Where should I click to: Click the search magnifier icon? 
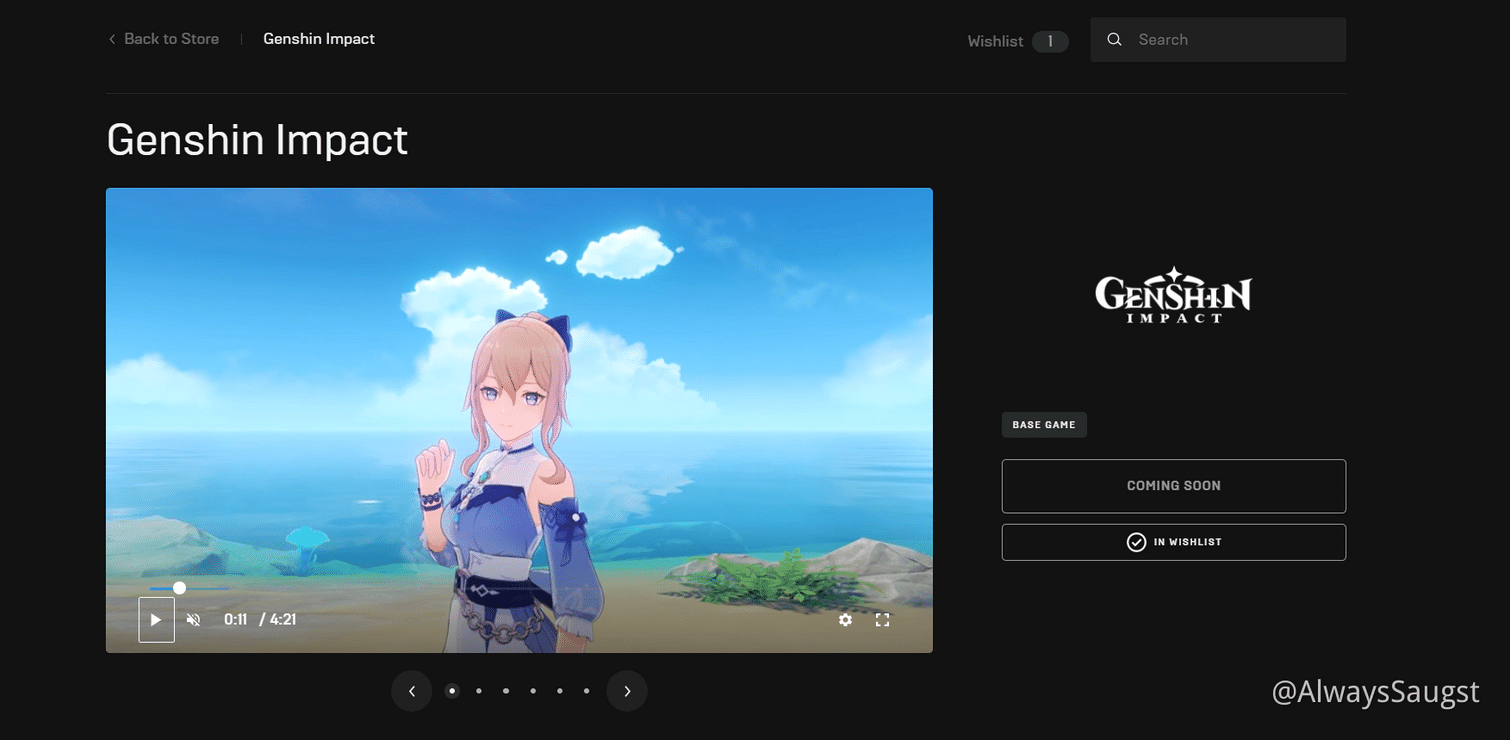pyautogui.click(x=1114, y=39)
